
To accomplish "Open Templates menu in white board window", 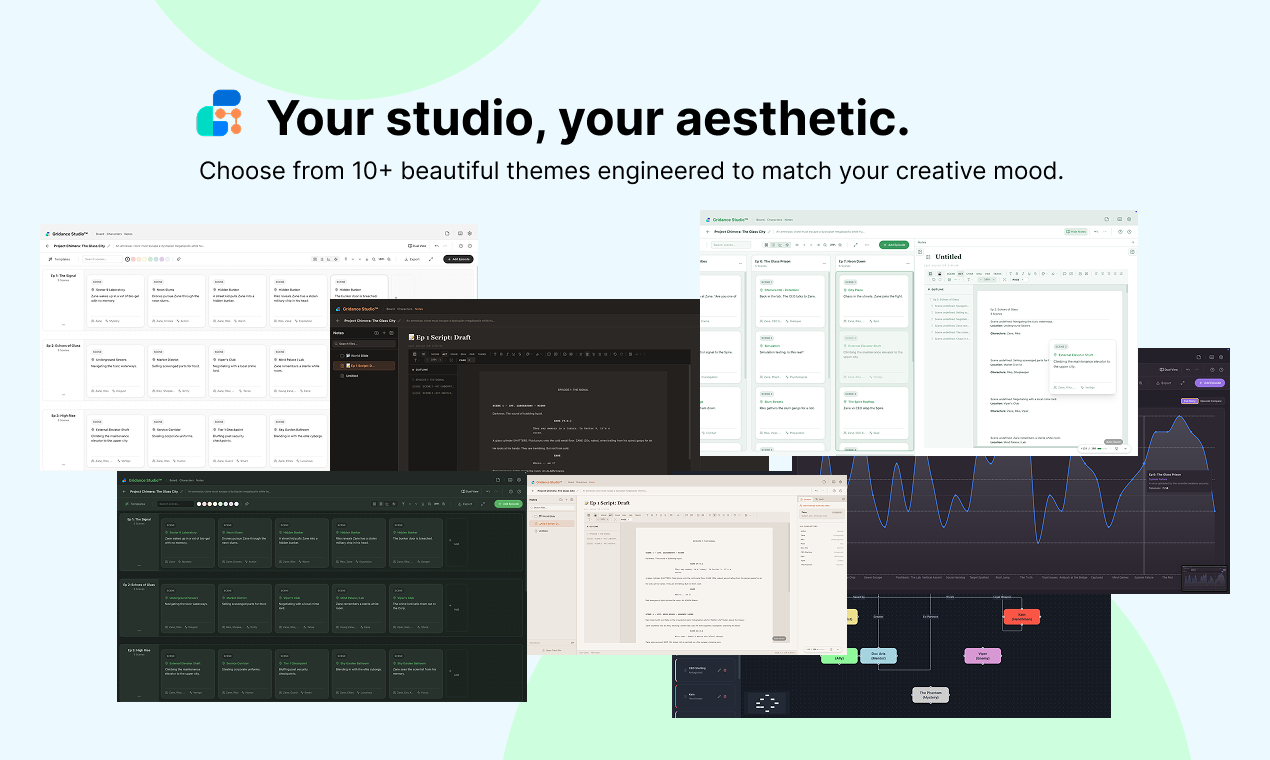I will (59, 259).
